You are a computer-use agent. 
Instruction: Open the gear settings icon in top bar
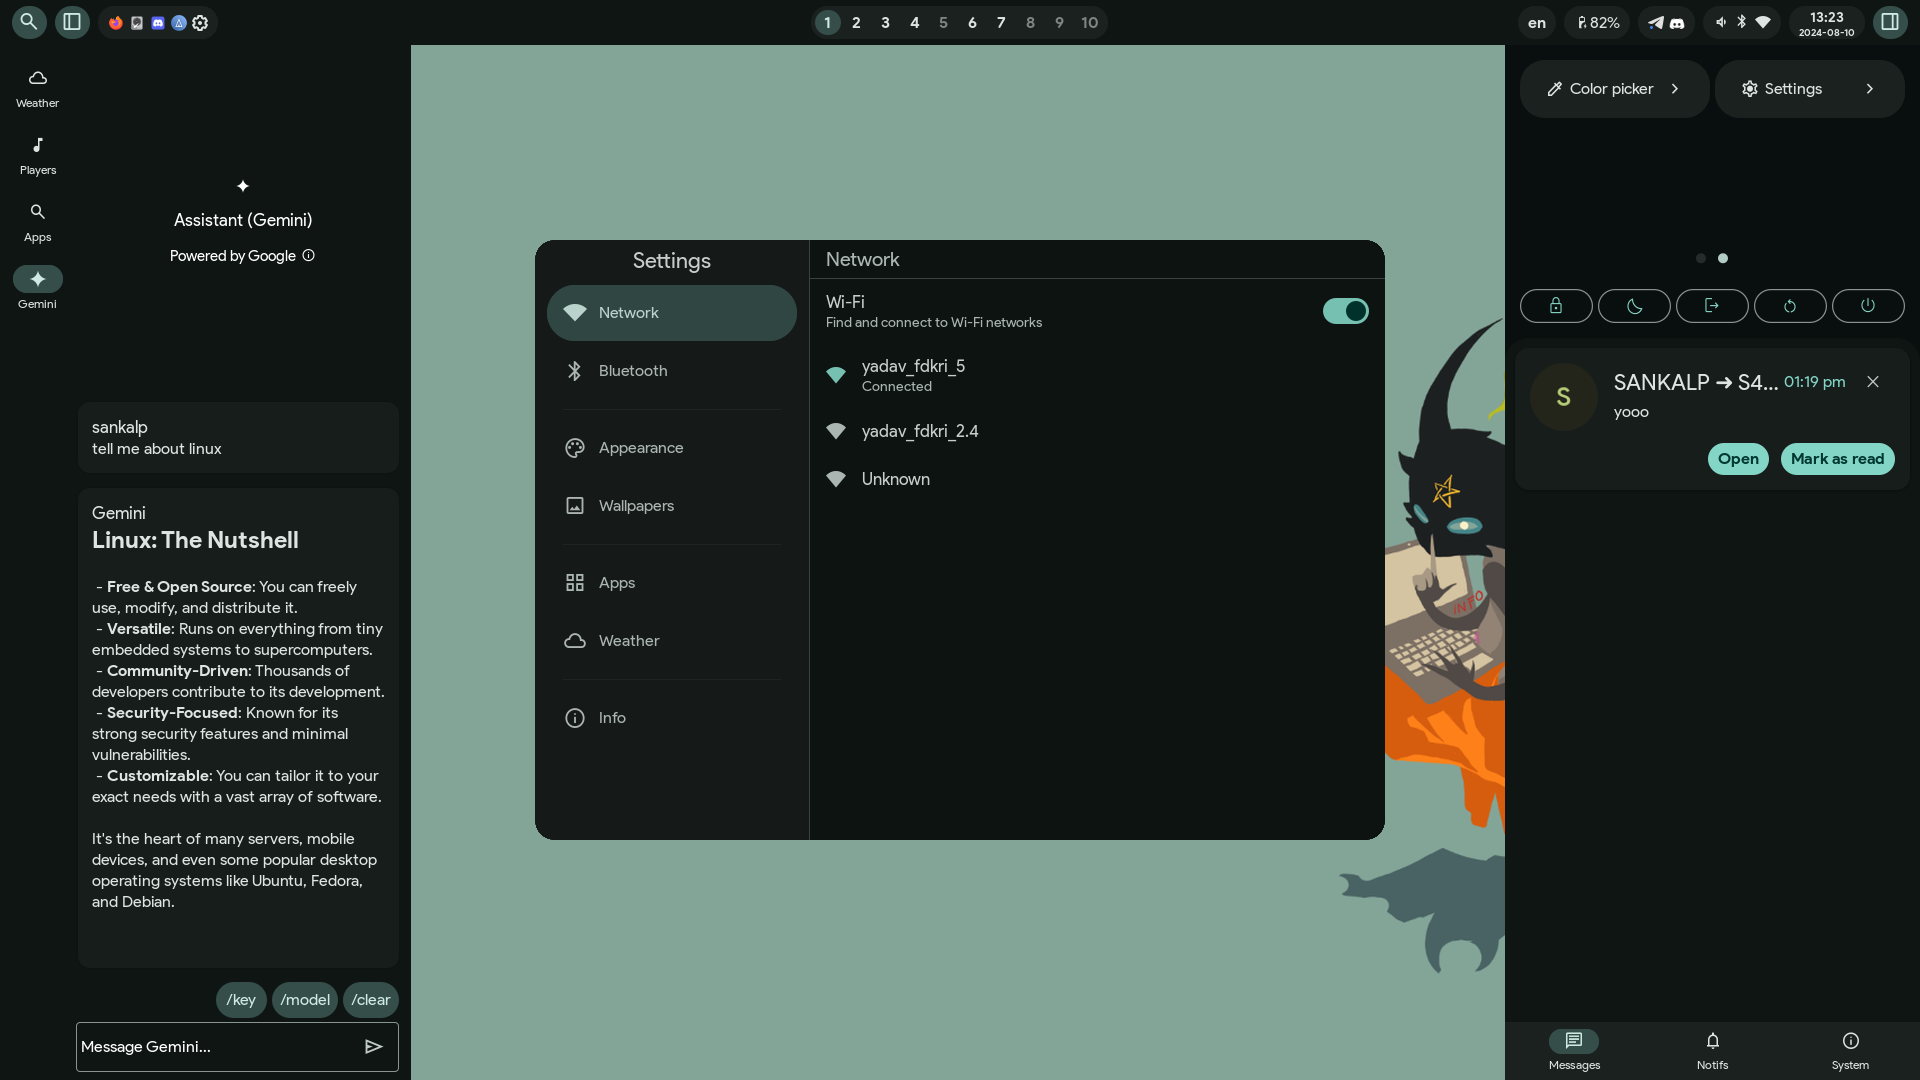click(200, 23)
